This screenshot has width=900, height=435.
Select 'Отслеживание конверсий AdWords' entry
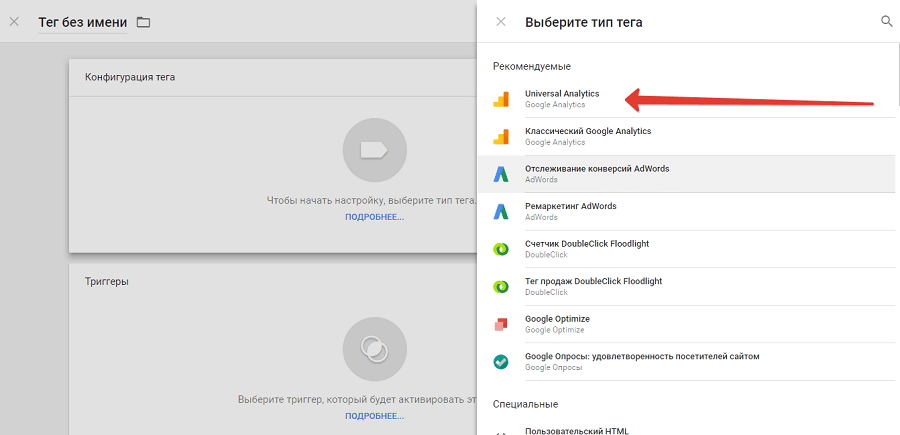tap(597, 169)
